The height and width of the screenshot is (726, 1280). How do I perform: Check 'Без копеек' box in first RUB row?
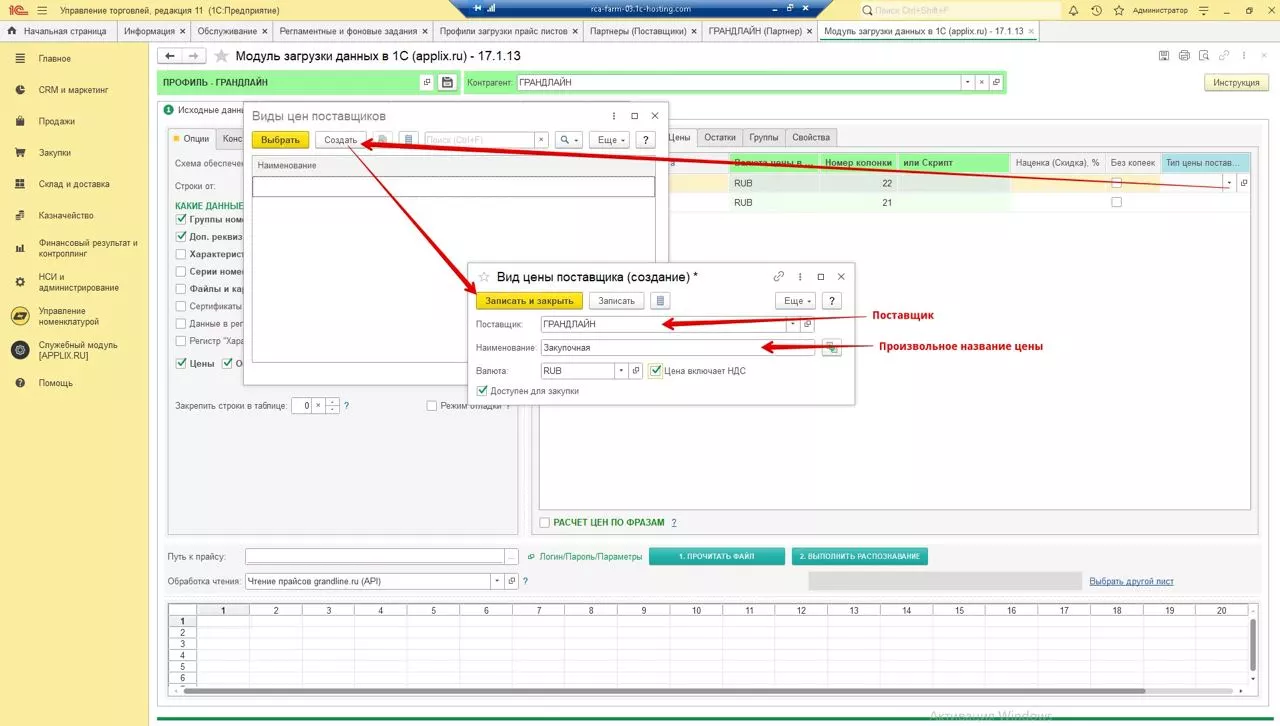1116,183
